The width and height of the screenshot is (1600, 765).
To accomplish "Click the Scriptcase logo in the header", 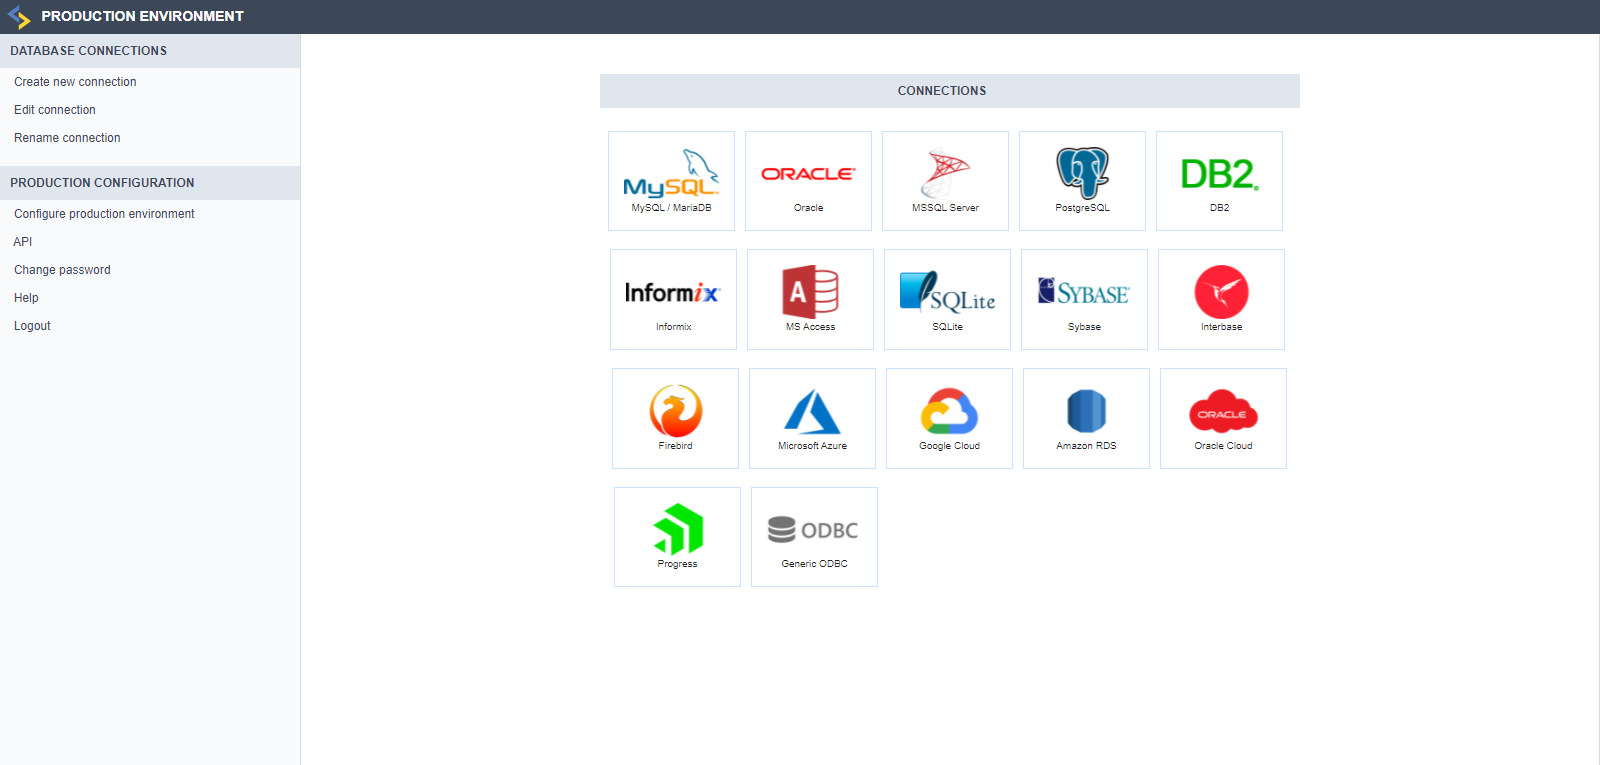I will click(19, 17).
